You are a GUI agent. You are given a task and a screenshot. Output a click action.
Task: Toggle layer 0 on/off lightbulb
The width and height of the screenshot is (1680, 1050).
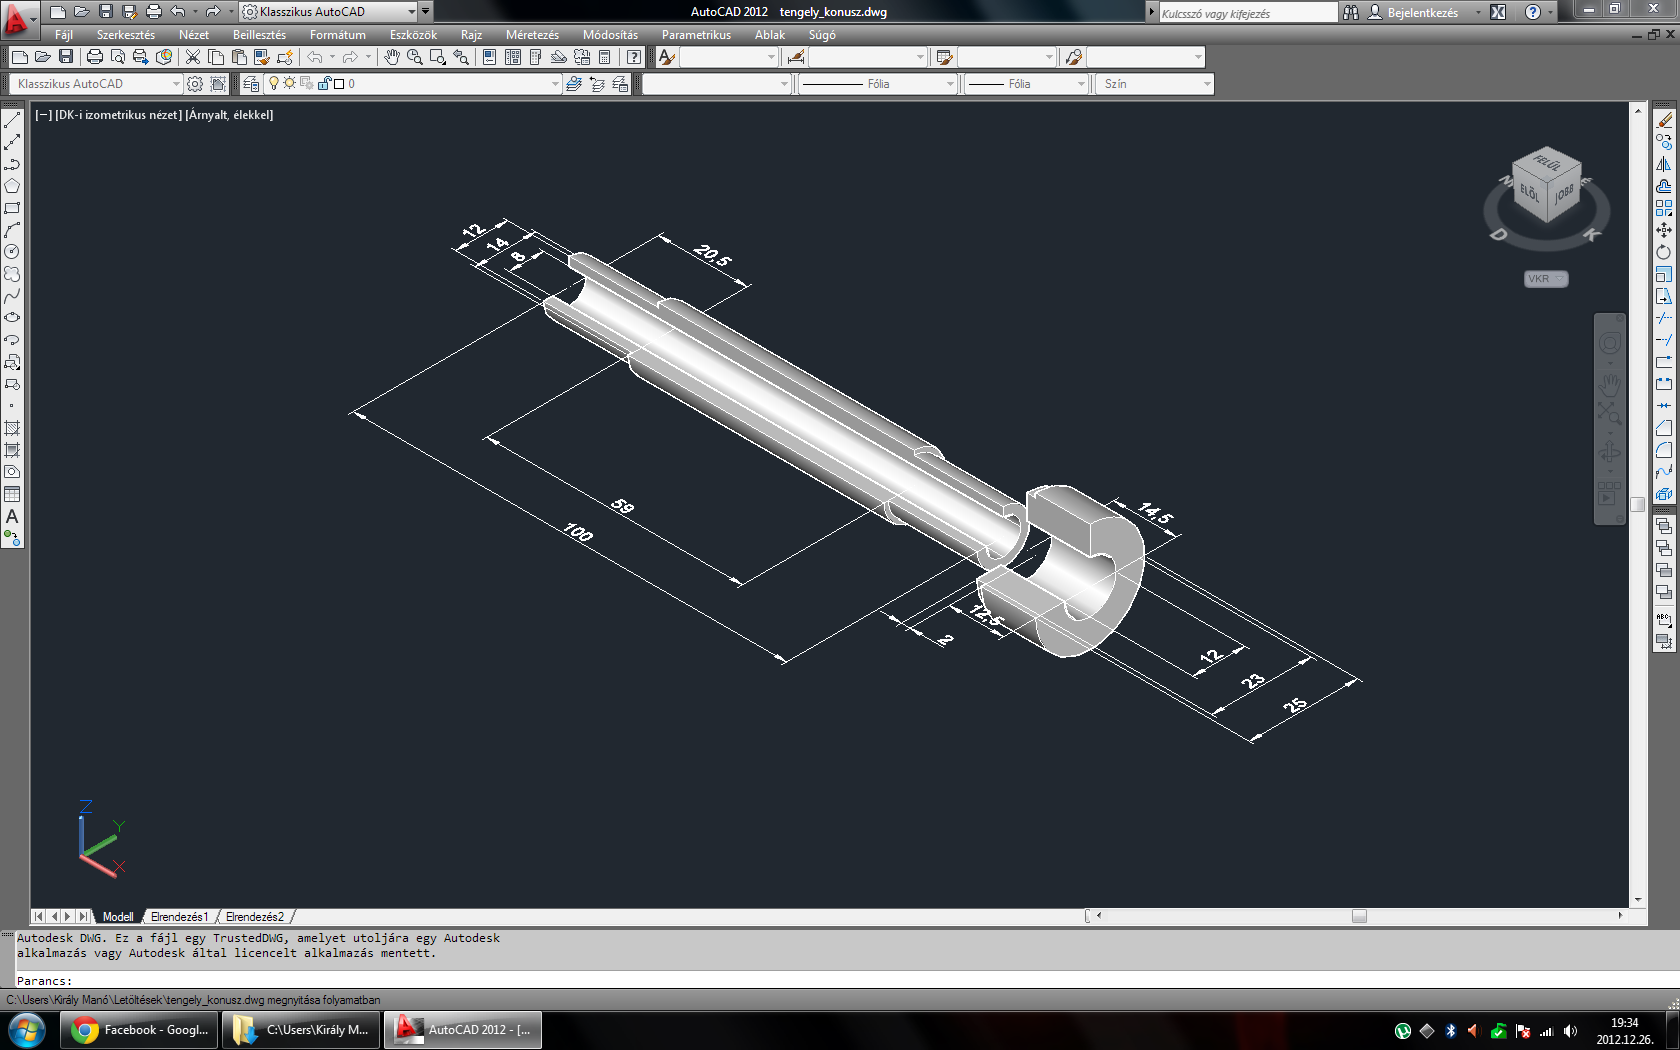[274, 84]
